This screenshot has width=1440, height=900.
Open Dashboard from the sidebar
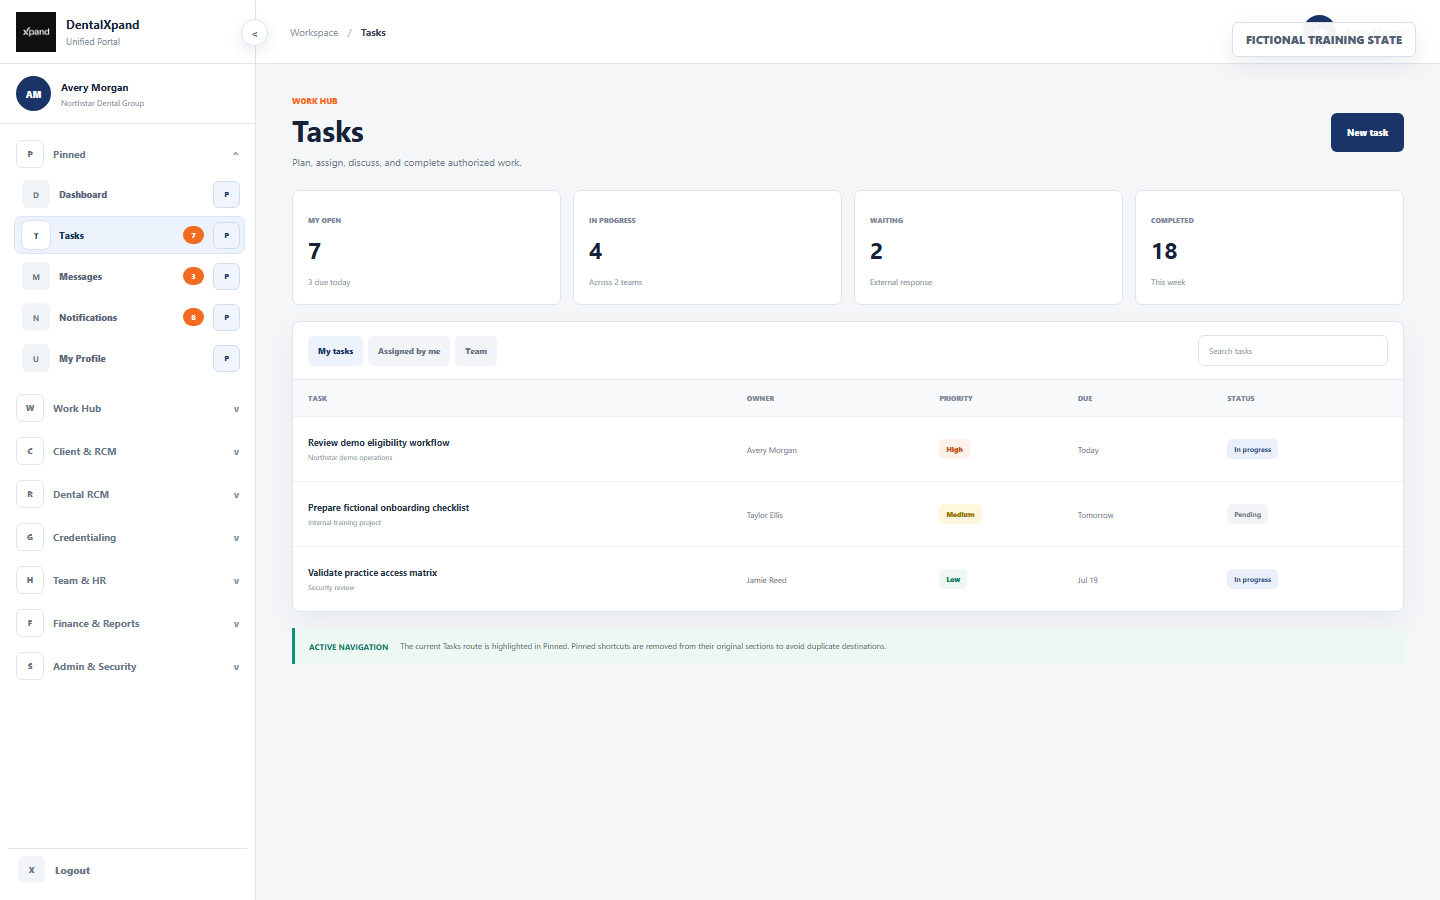point(83,195)
